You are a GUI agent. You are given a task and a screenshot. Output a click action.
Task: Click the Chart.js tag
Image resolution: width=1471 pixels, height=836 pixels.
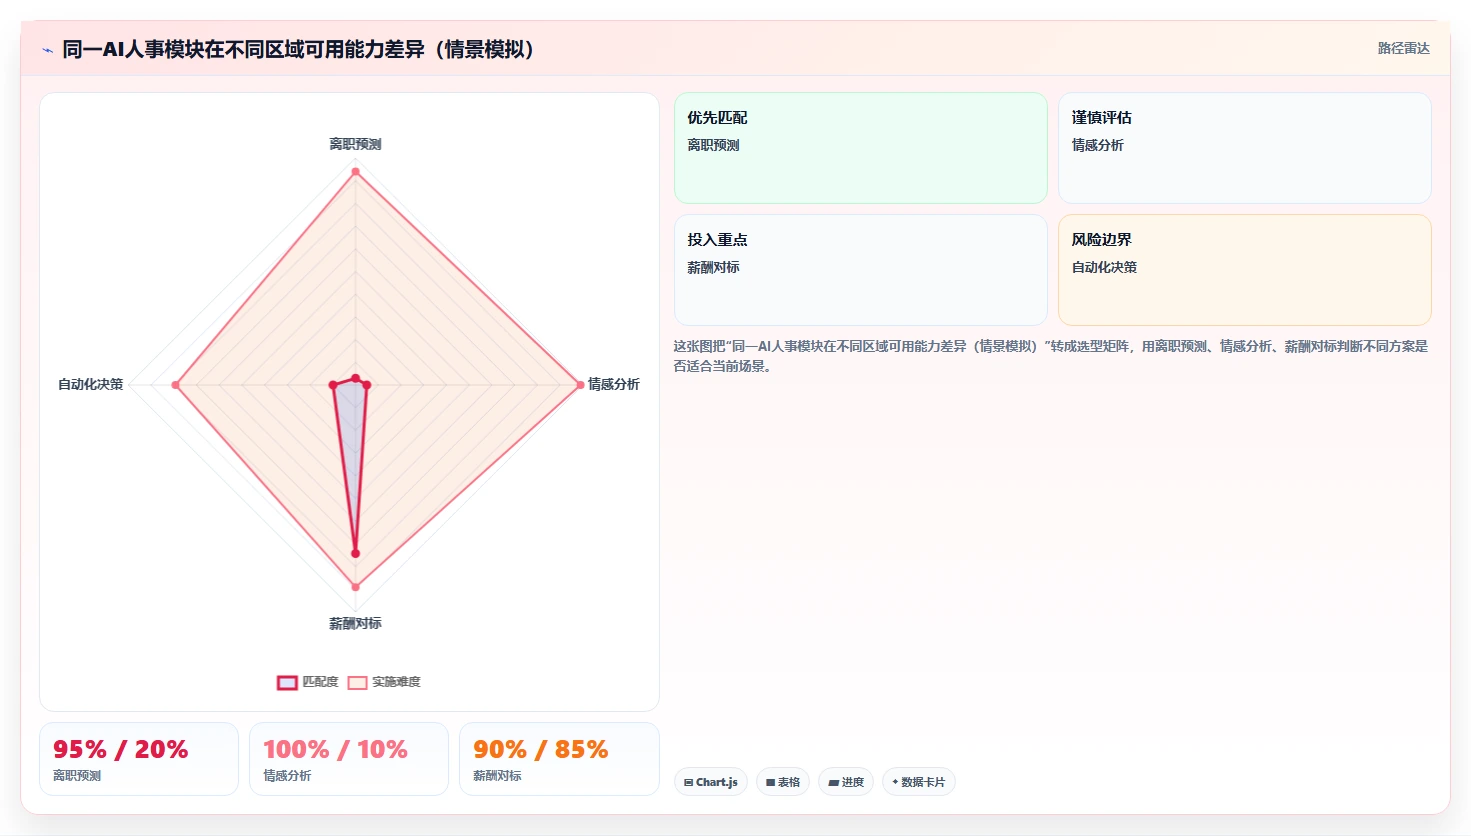pos(711,782)
